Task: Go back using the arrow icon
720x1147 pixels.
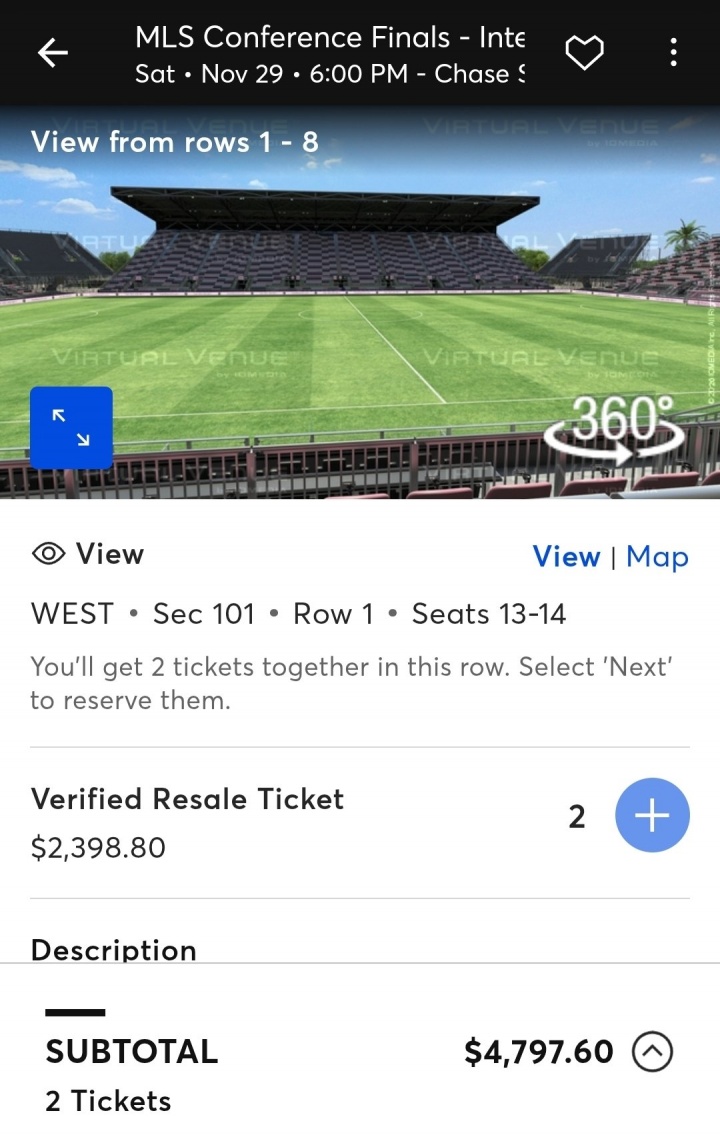Action: pyautogui.click(x=53, y=54)
